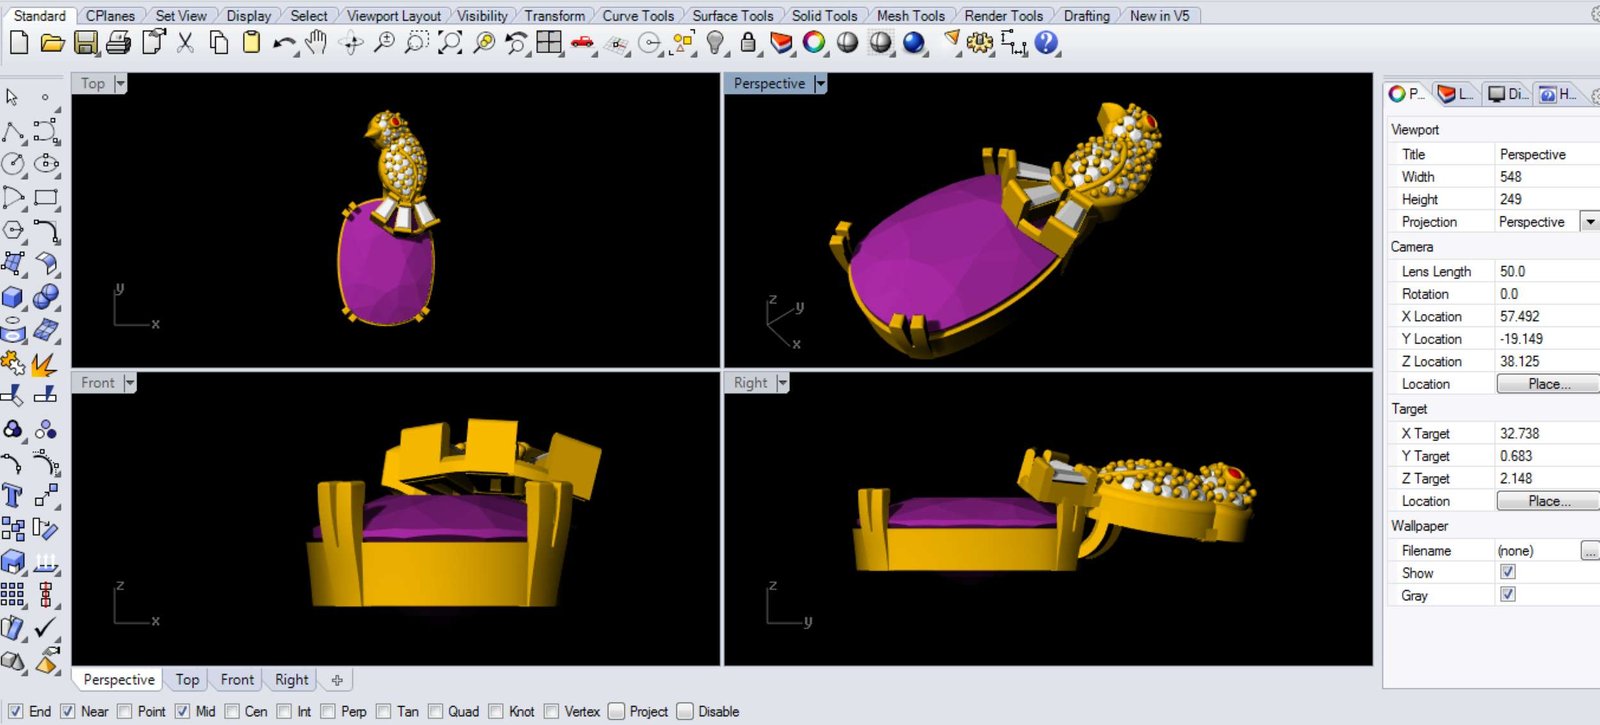Click the light bulb Hide objects icon
This screenshot has width=1600, height=725.
[715, 43]
